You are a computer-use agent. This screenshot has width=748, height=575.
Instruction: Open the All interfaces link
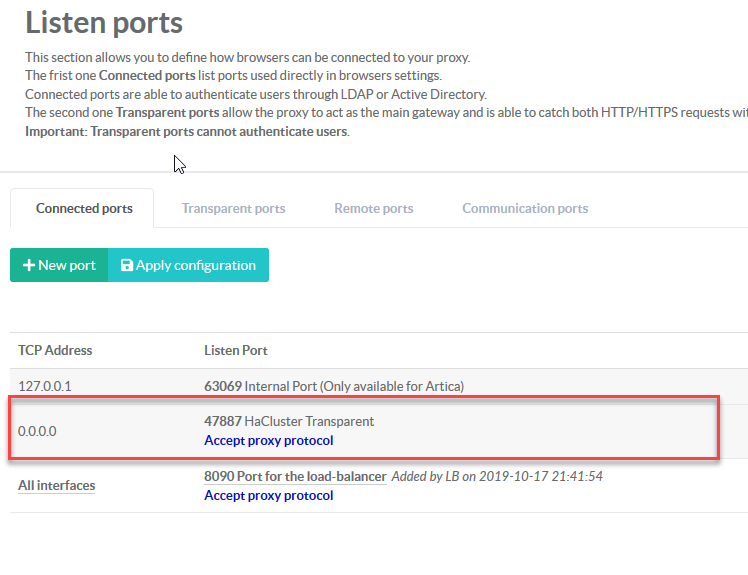(x=56, y=485)
